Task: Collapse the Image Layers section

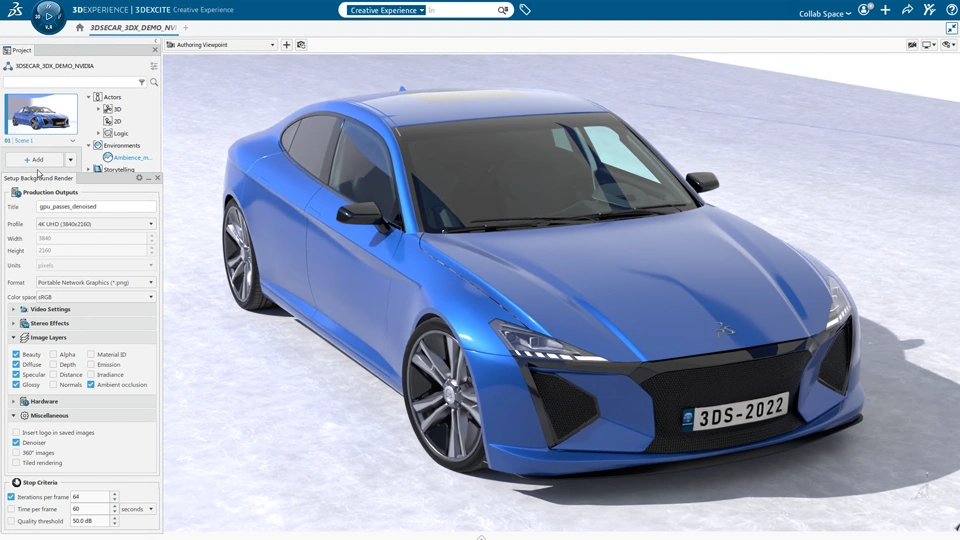Action: click(13, 337)
